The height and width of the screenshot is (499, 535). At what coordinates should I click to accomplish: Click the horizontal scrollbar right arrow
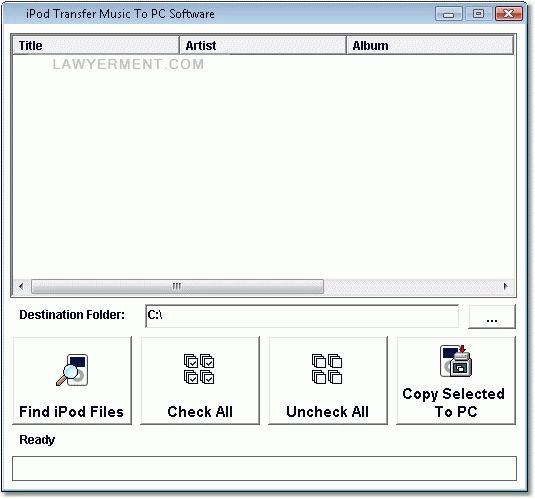(506, 286)
